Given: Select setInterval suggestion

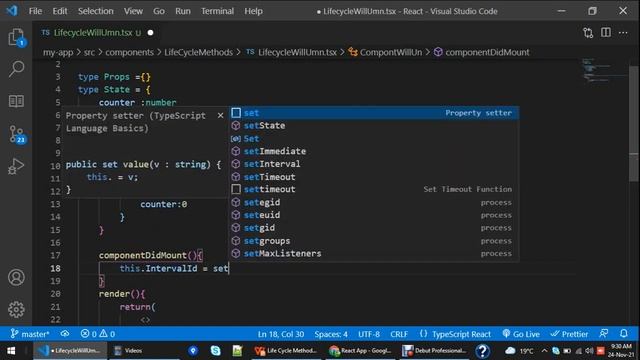Looking at the screenshot, I should pos(374,164).
